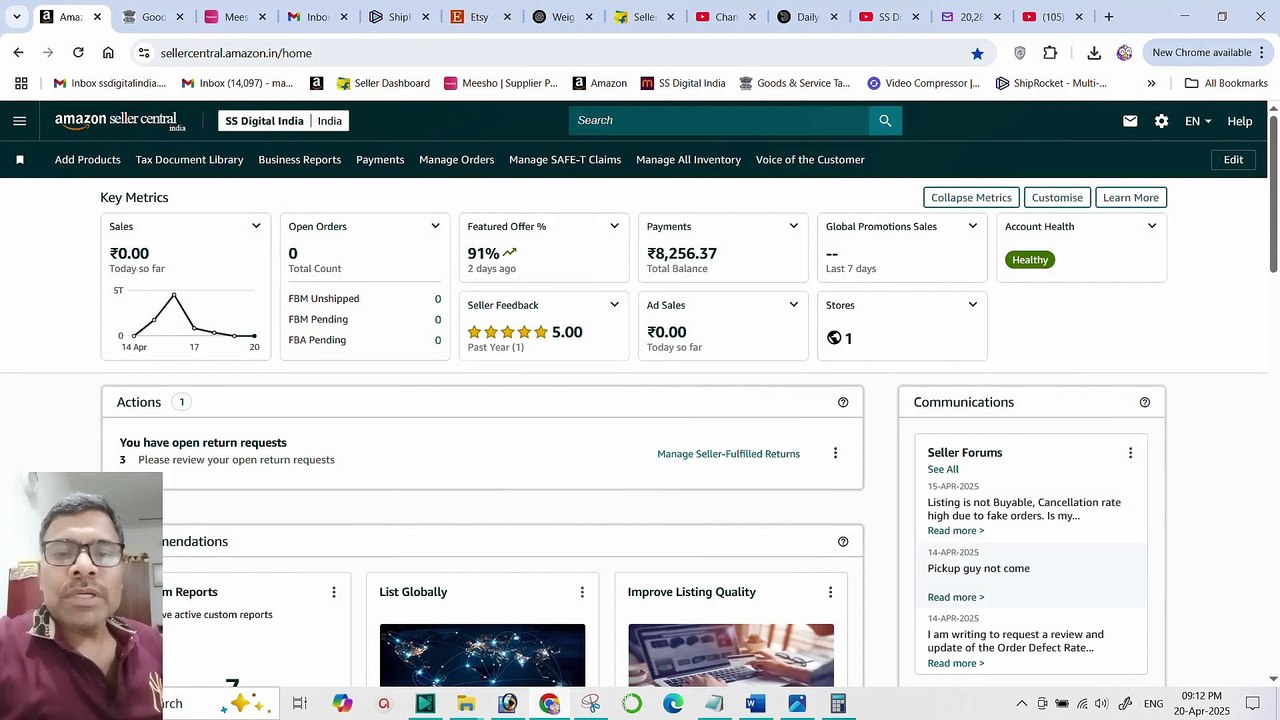Viewport: 1280px width, 720px height.
Task: Reload the page in Chrome
Action: point(78,53)
